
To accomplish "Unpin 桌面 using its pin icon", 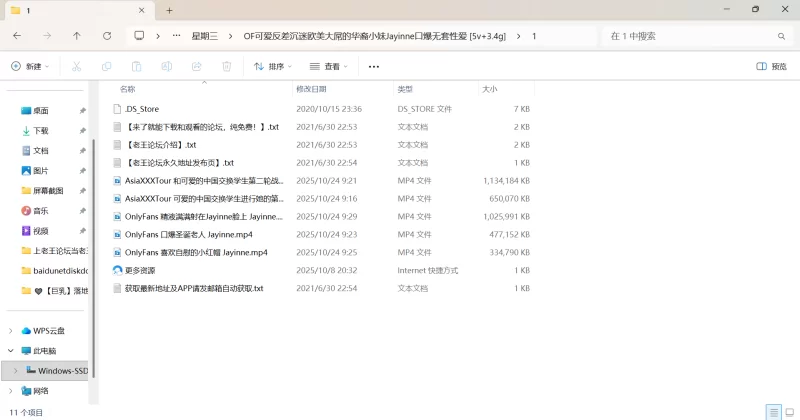I will point(82,111).
